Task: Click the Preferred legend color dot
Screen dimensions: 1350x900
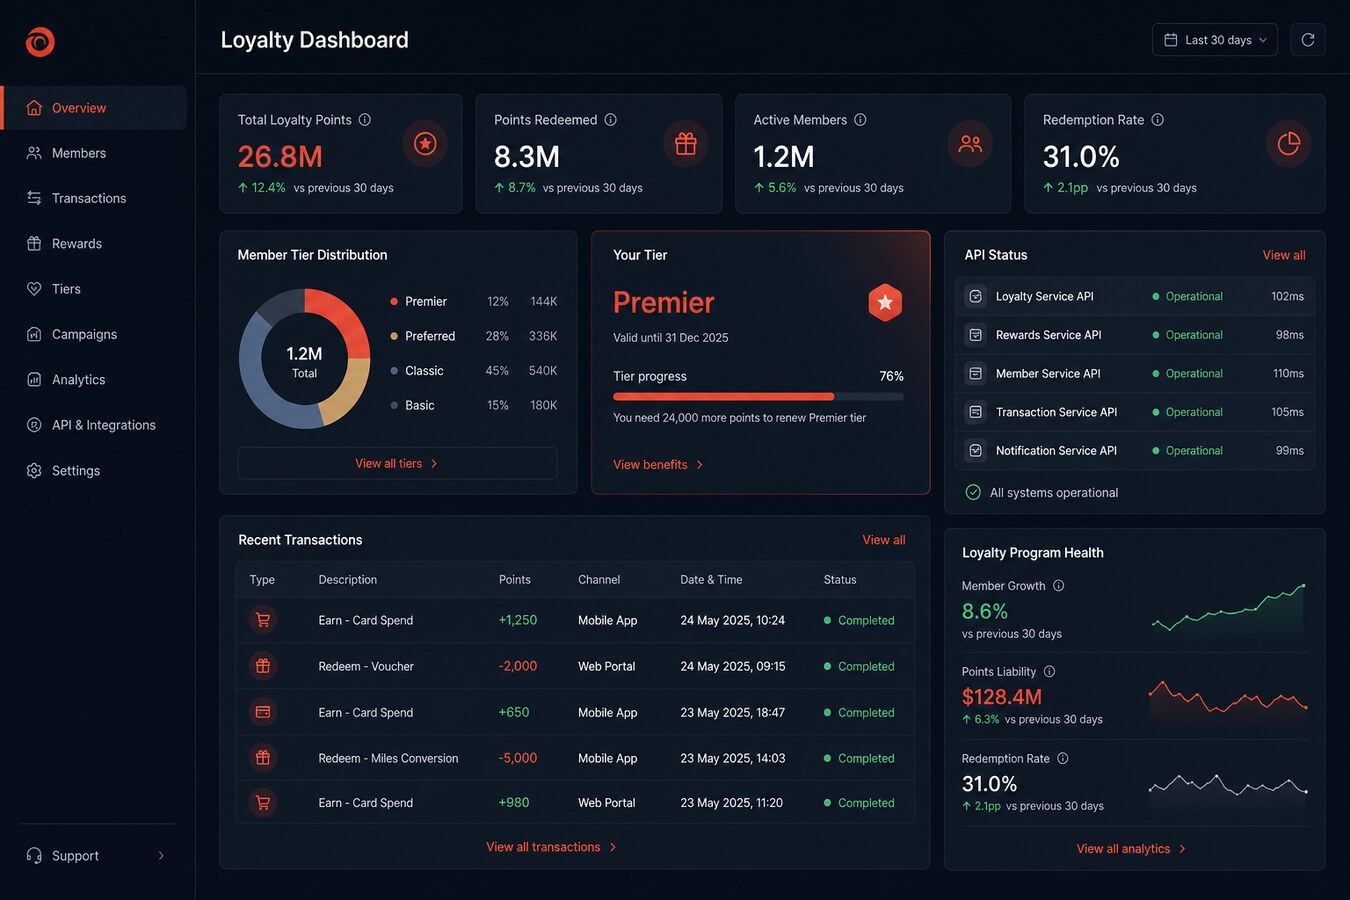Action: click(x=394, y=336)
